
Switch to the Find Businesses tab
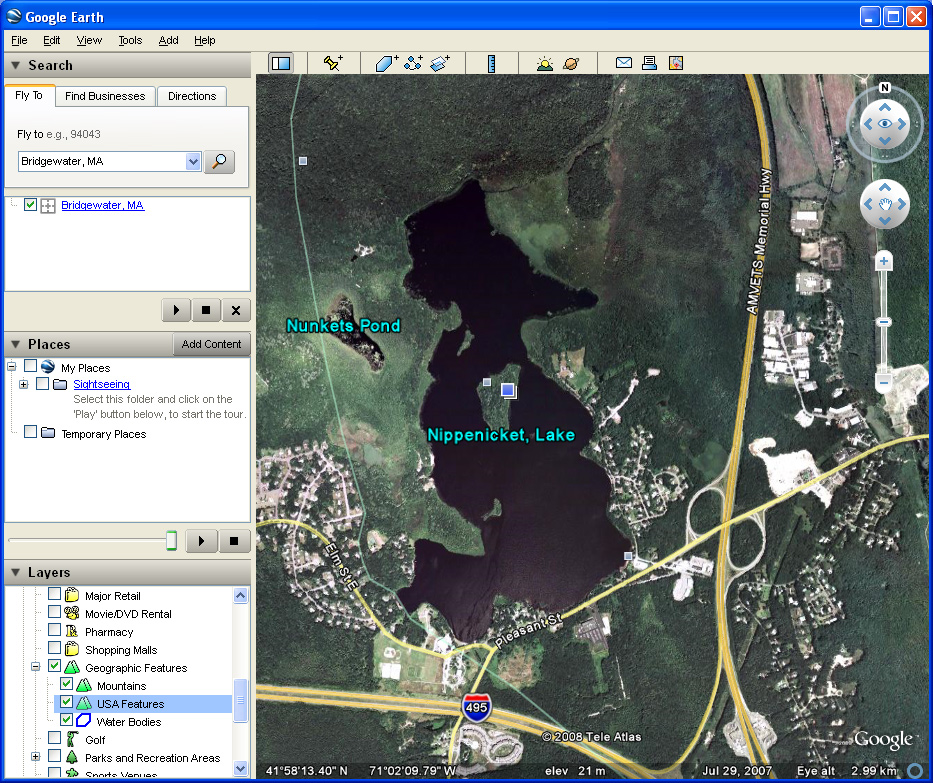click(x=105, y=96)
